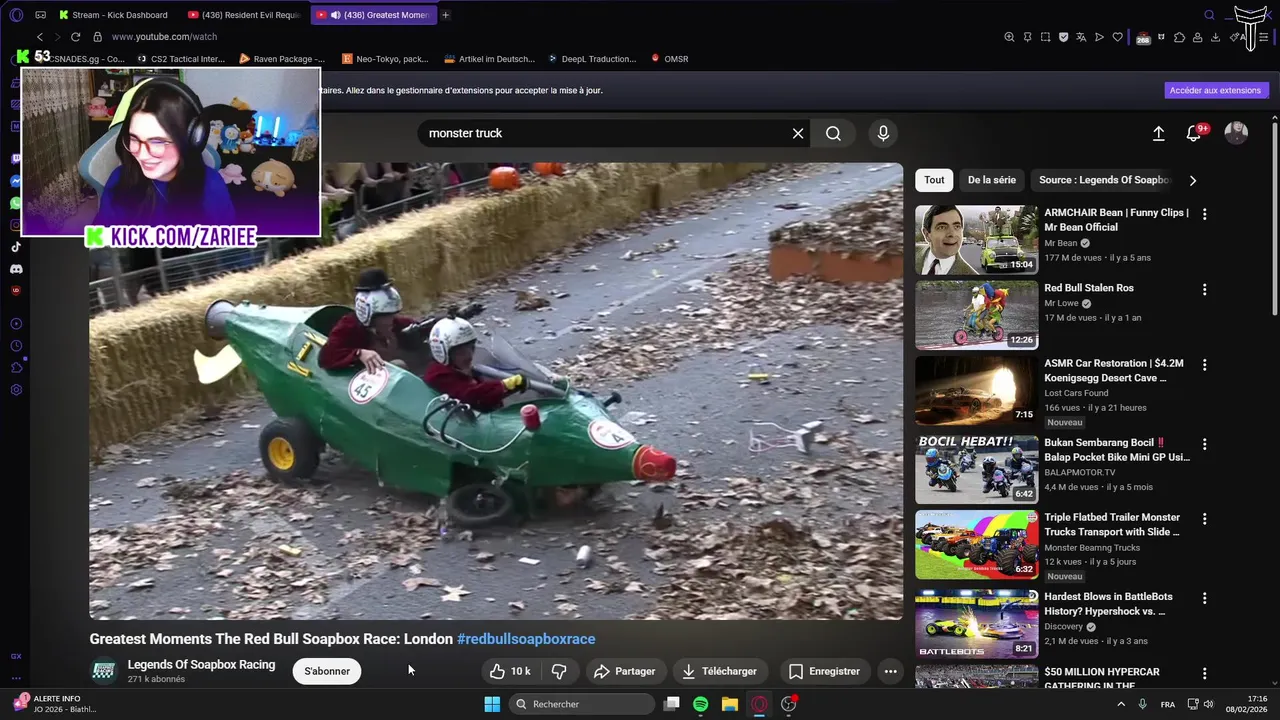1280x720 pixels.
Task: Reload the page in the browser
Action: 75,37
